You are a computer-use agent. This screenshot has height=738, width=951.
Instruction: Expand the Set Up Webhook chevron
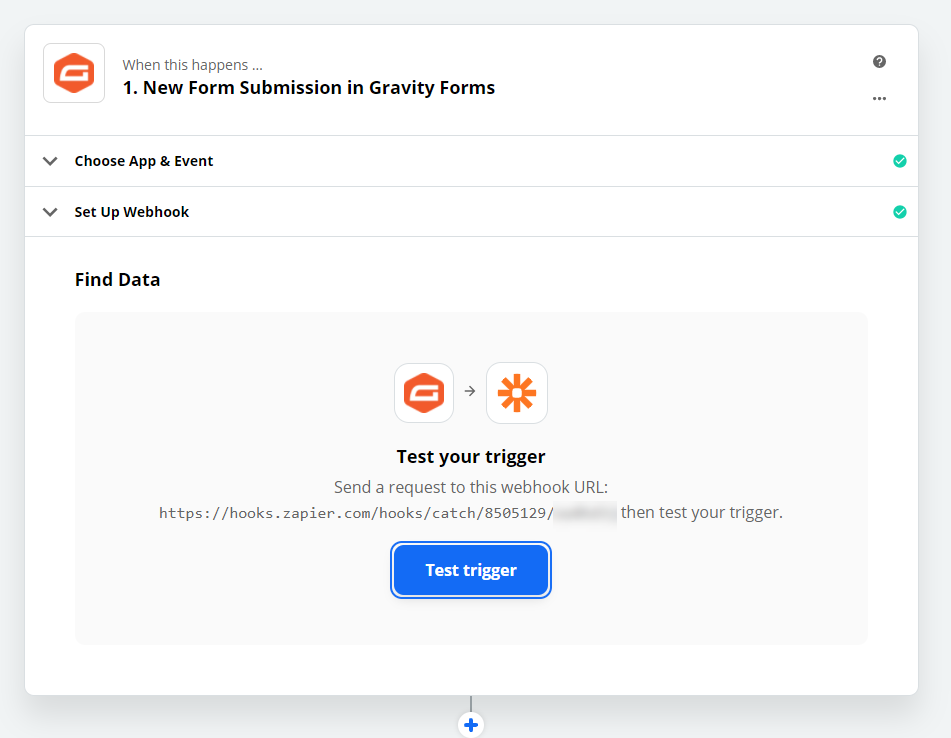coord(49,212)
